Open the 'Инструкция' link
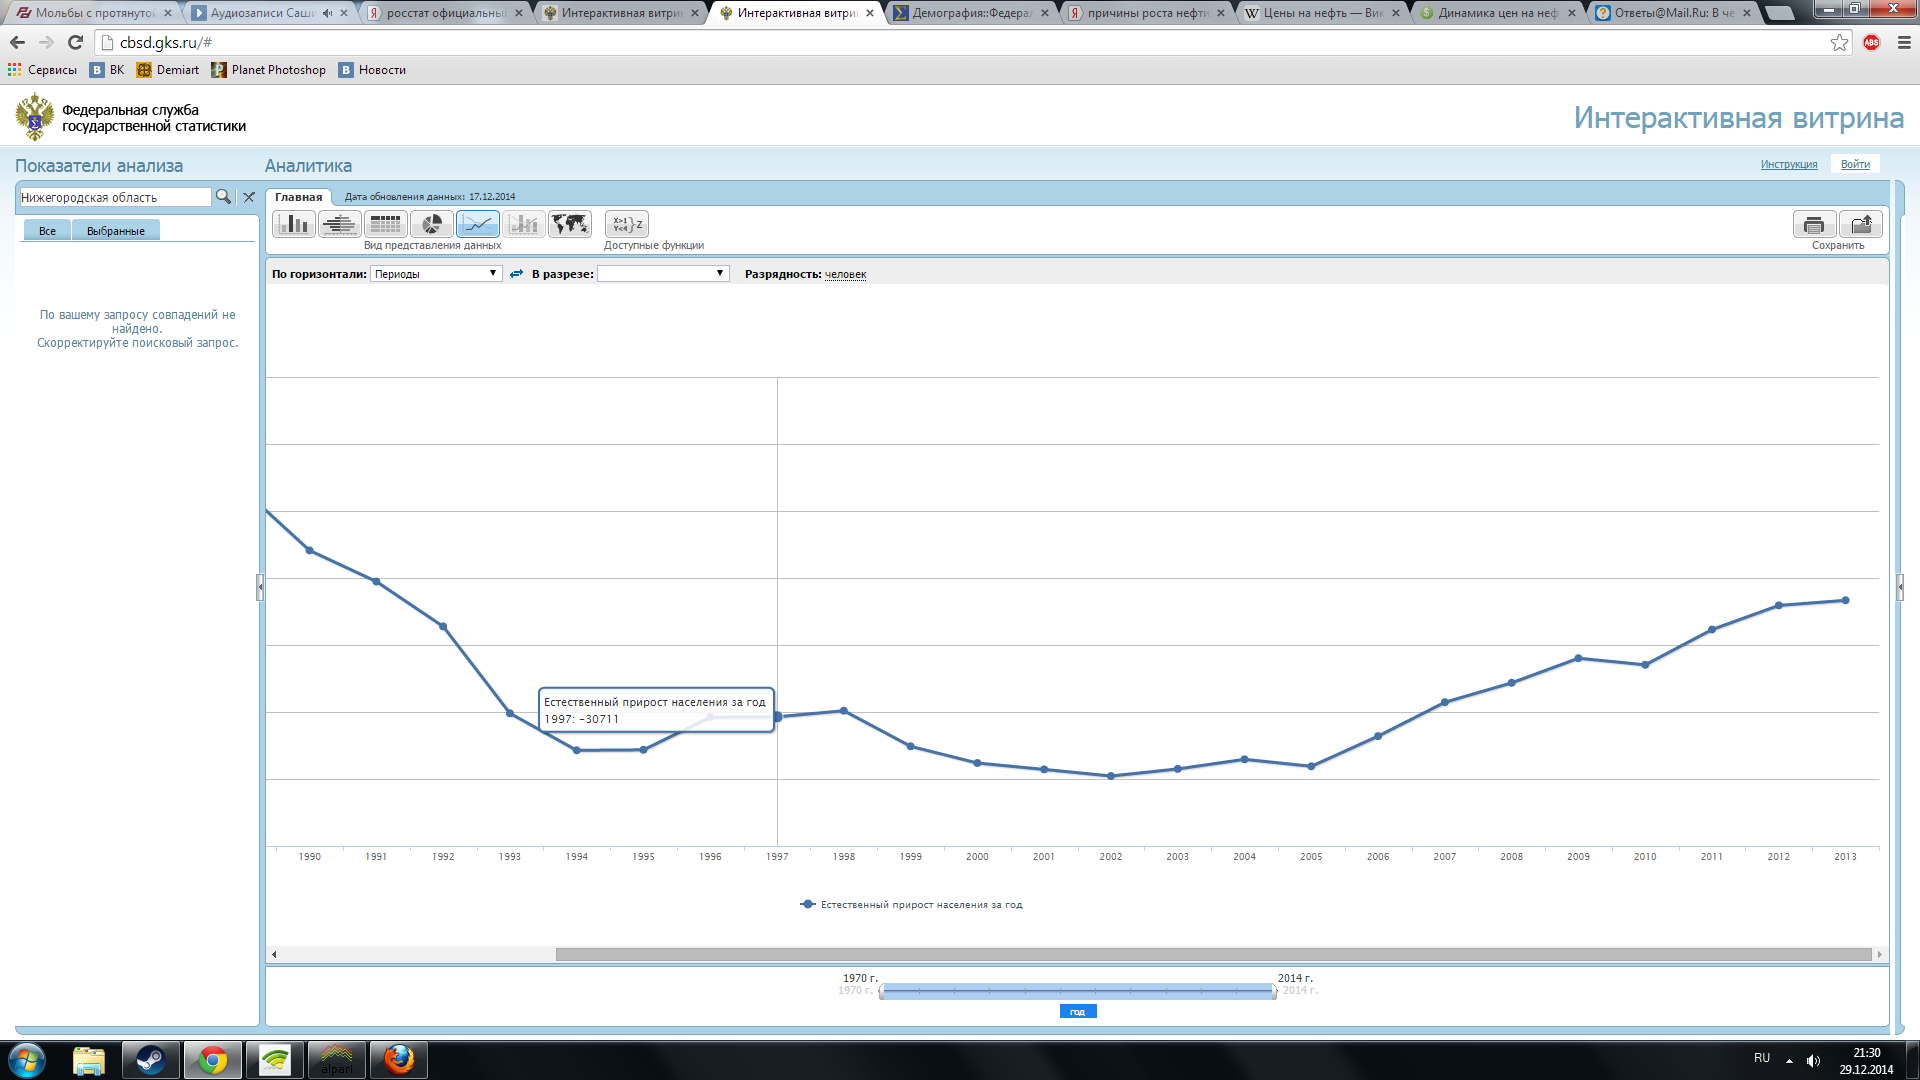Viewport: 1920px width, 1080px height. coord(1788,164)
